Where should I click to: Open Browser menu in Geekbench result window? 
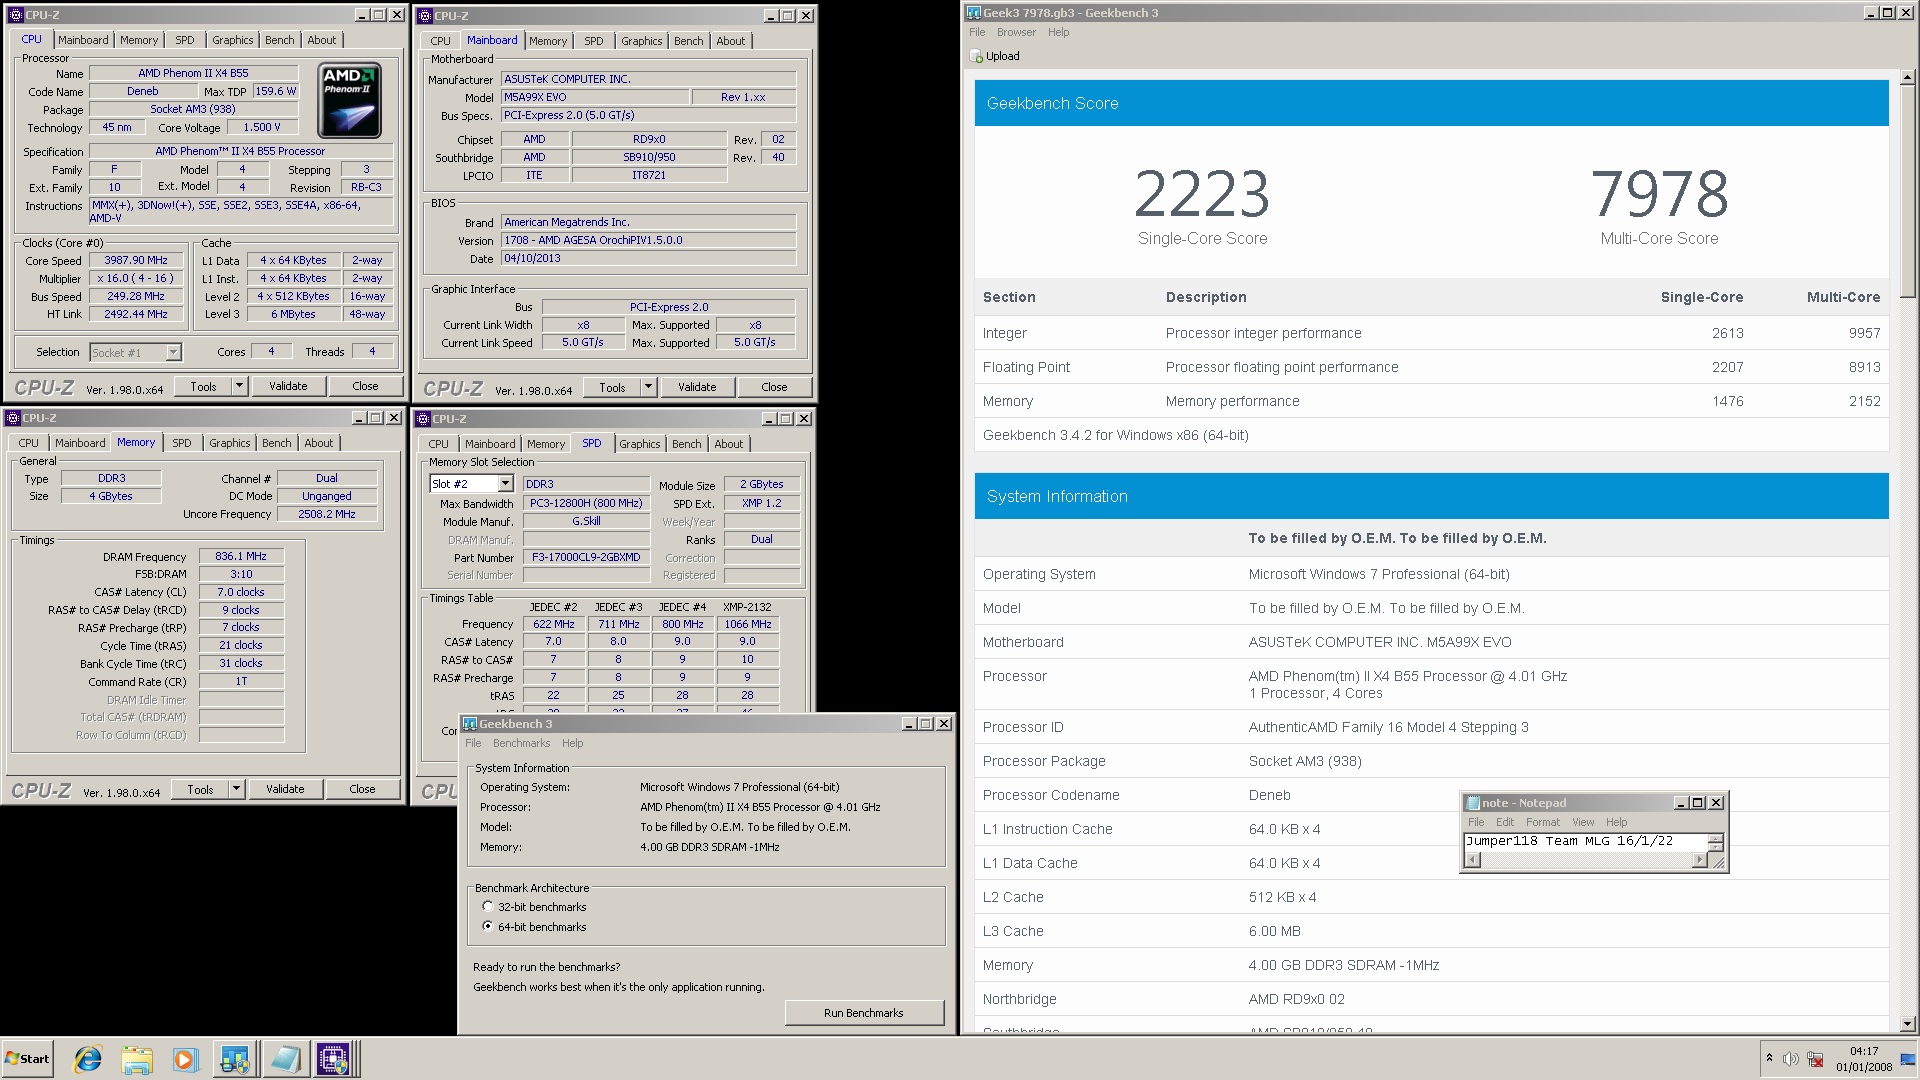point(1016,32)
